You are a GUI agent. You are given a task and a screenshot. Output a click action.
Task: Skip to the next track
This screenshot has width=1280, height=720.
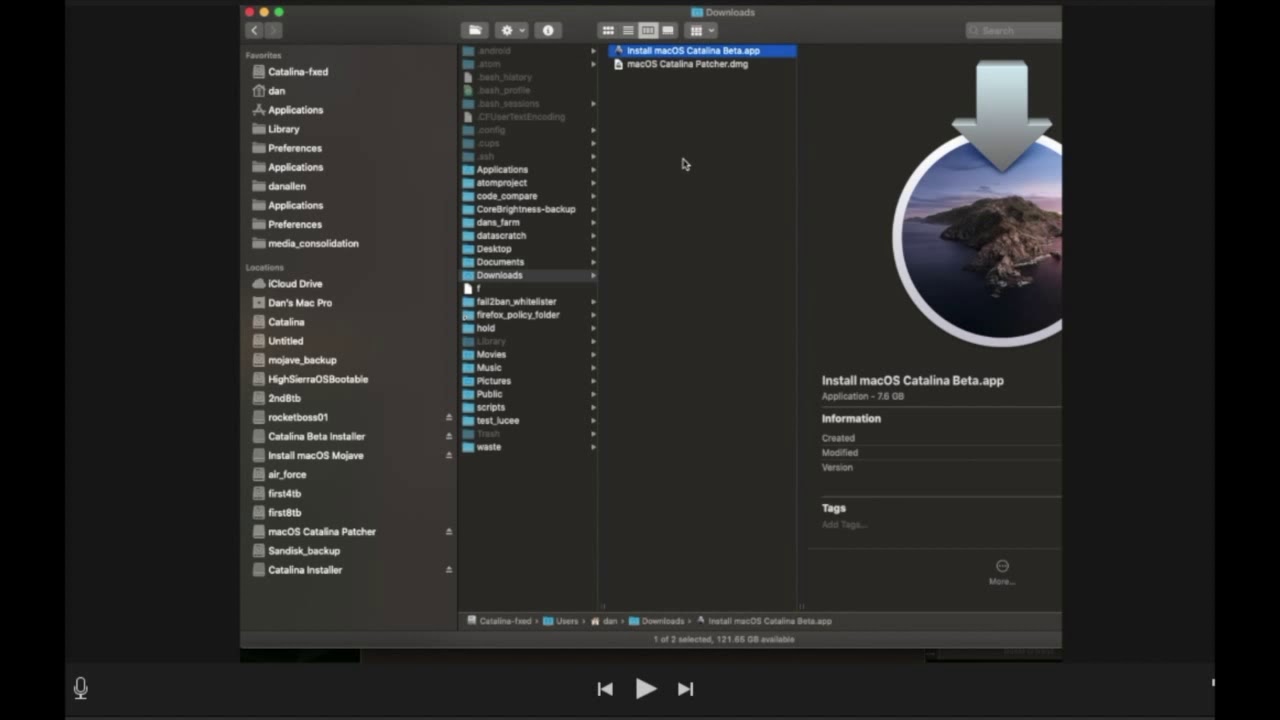[x=685, y=688]
